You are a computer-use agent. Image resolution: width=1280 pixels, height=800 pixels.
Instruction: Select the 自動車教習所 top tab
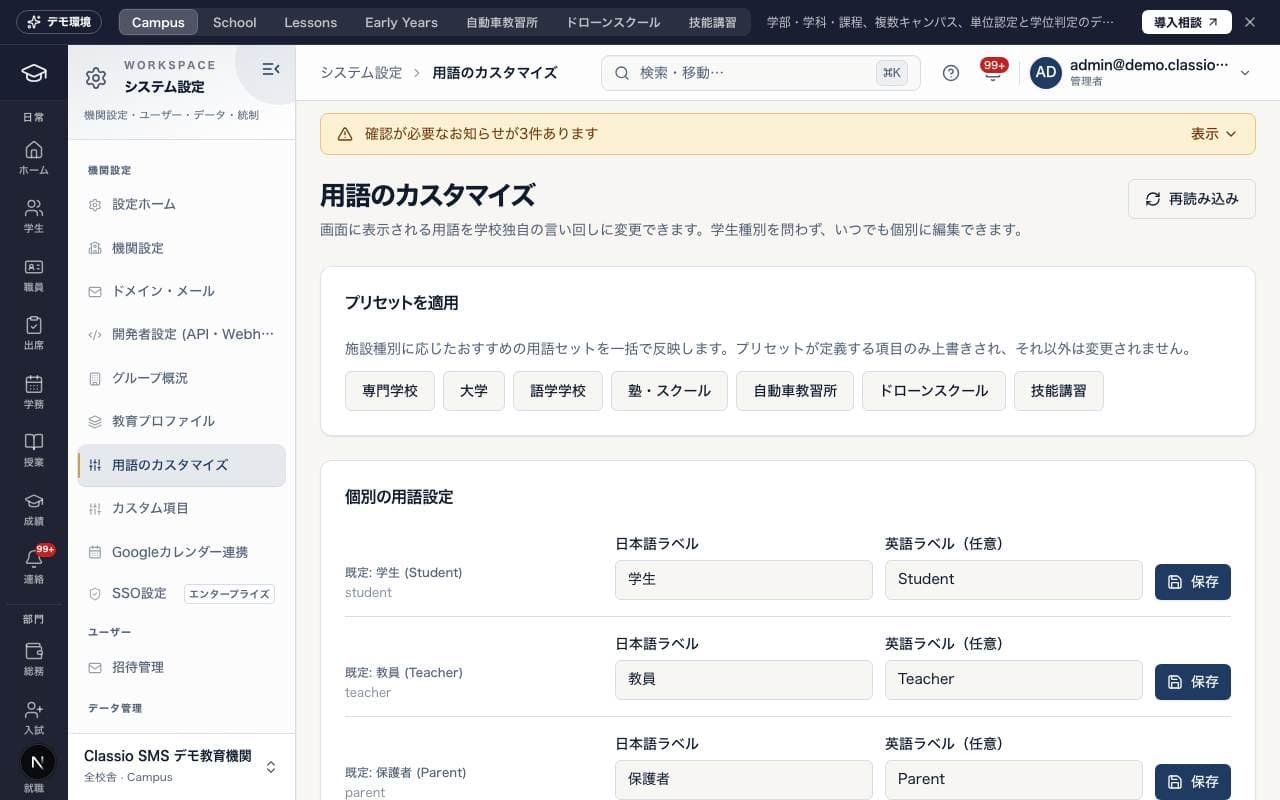[x=502, y=22]
